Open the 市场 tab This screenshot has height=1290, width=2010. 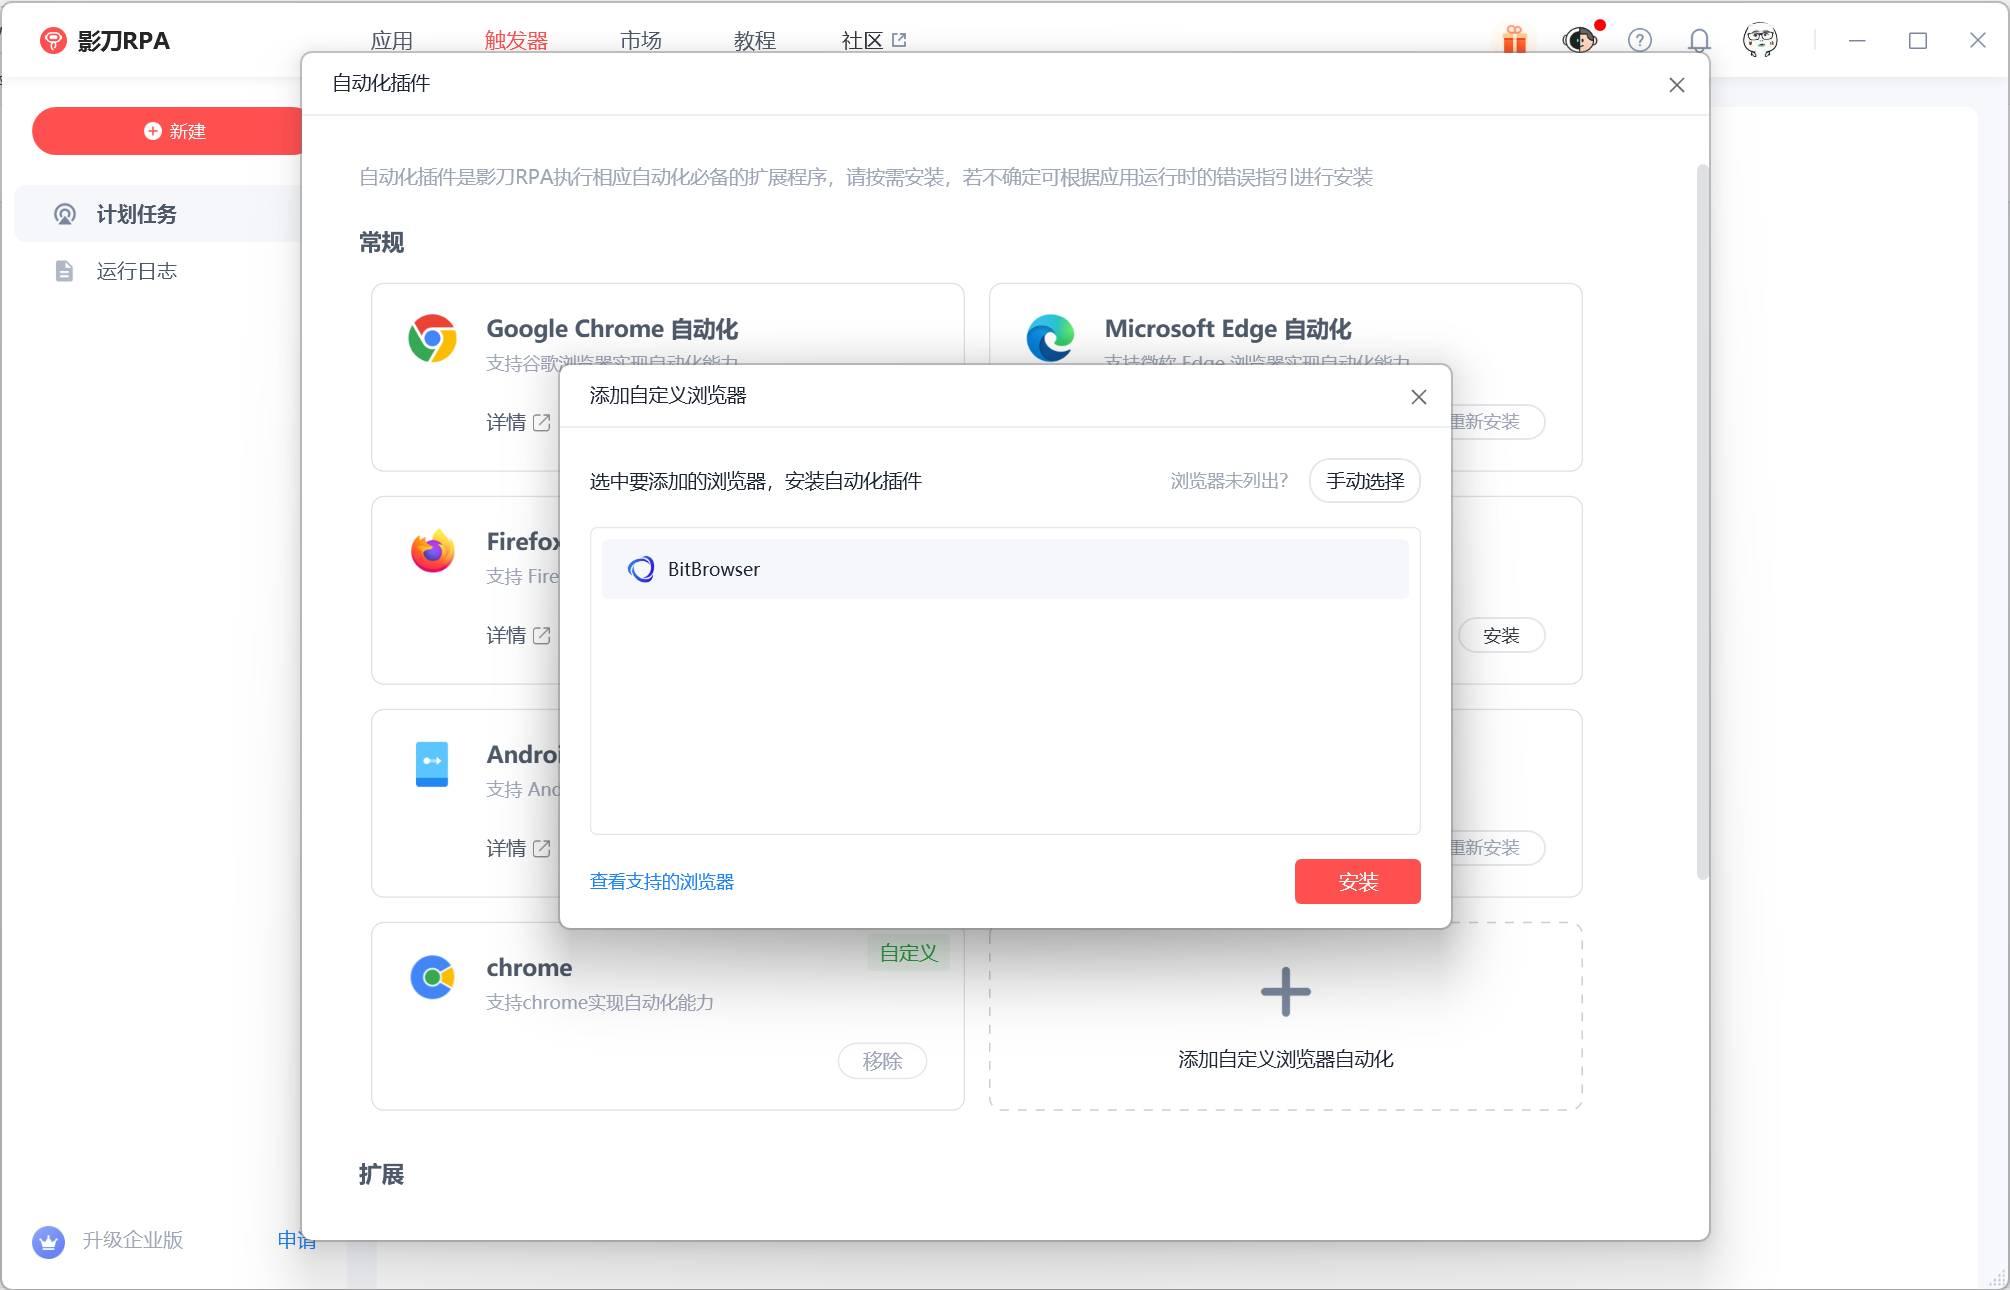(x=640, y=40)
